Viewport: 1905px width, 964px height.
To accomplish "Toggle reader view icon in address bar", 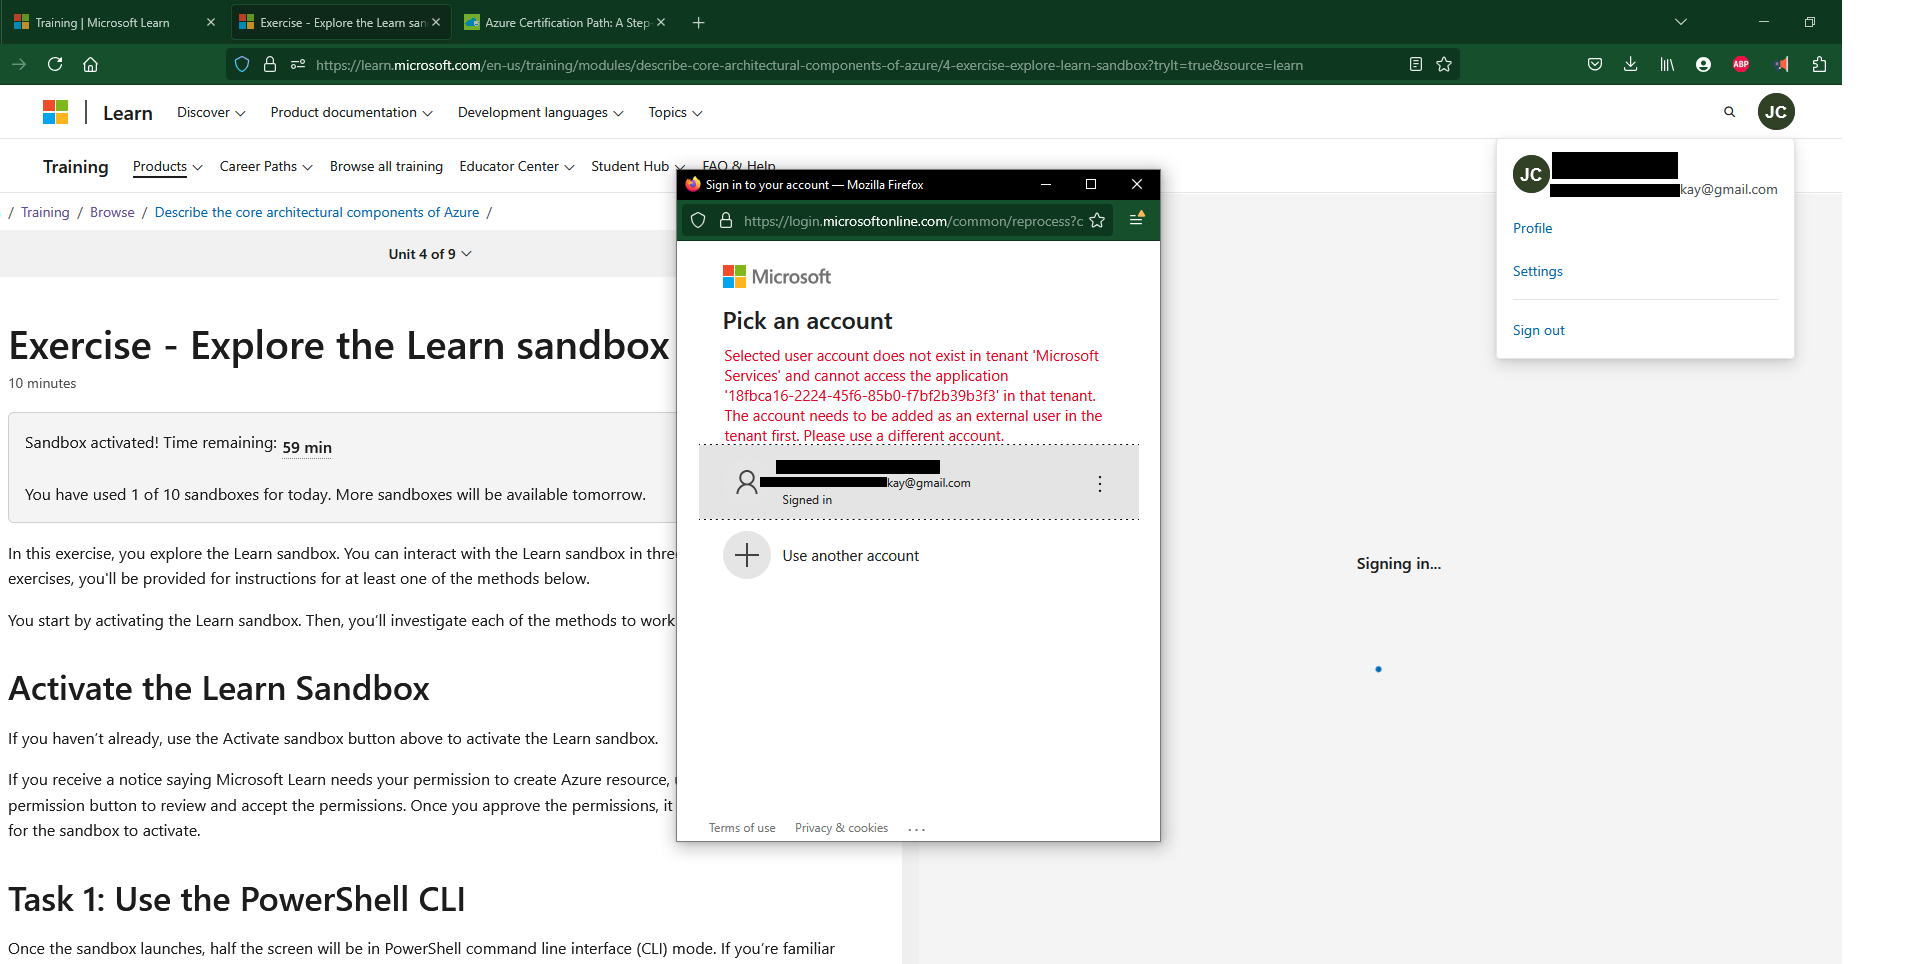I will pos(1415,64).
